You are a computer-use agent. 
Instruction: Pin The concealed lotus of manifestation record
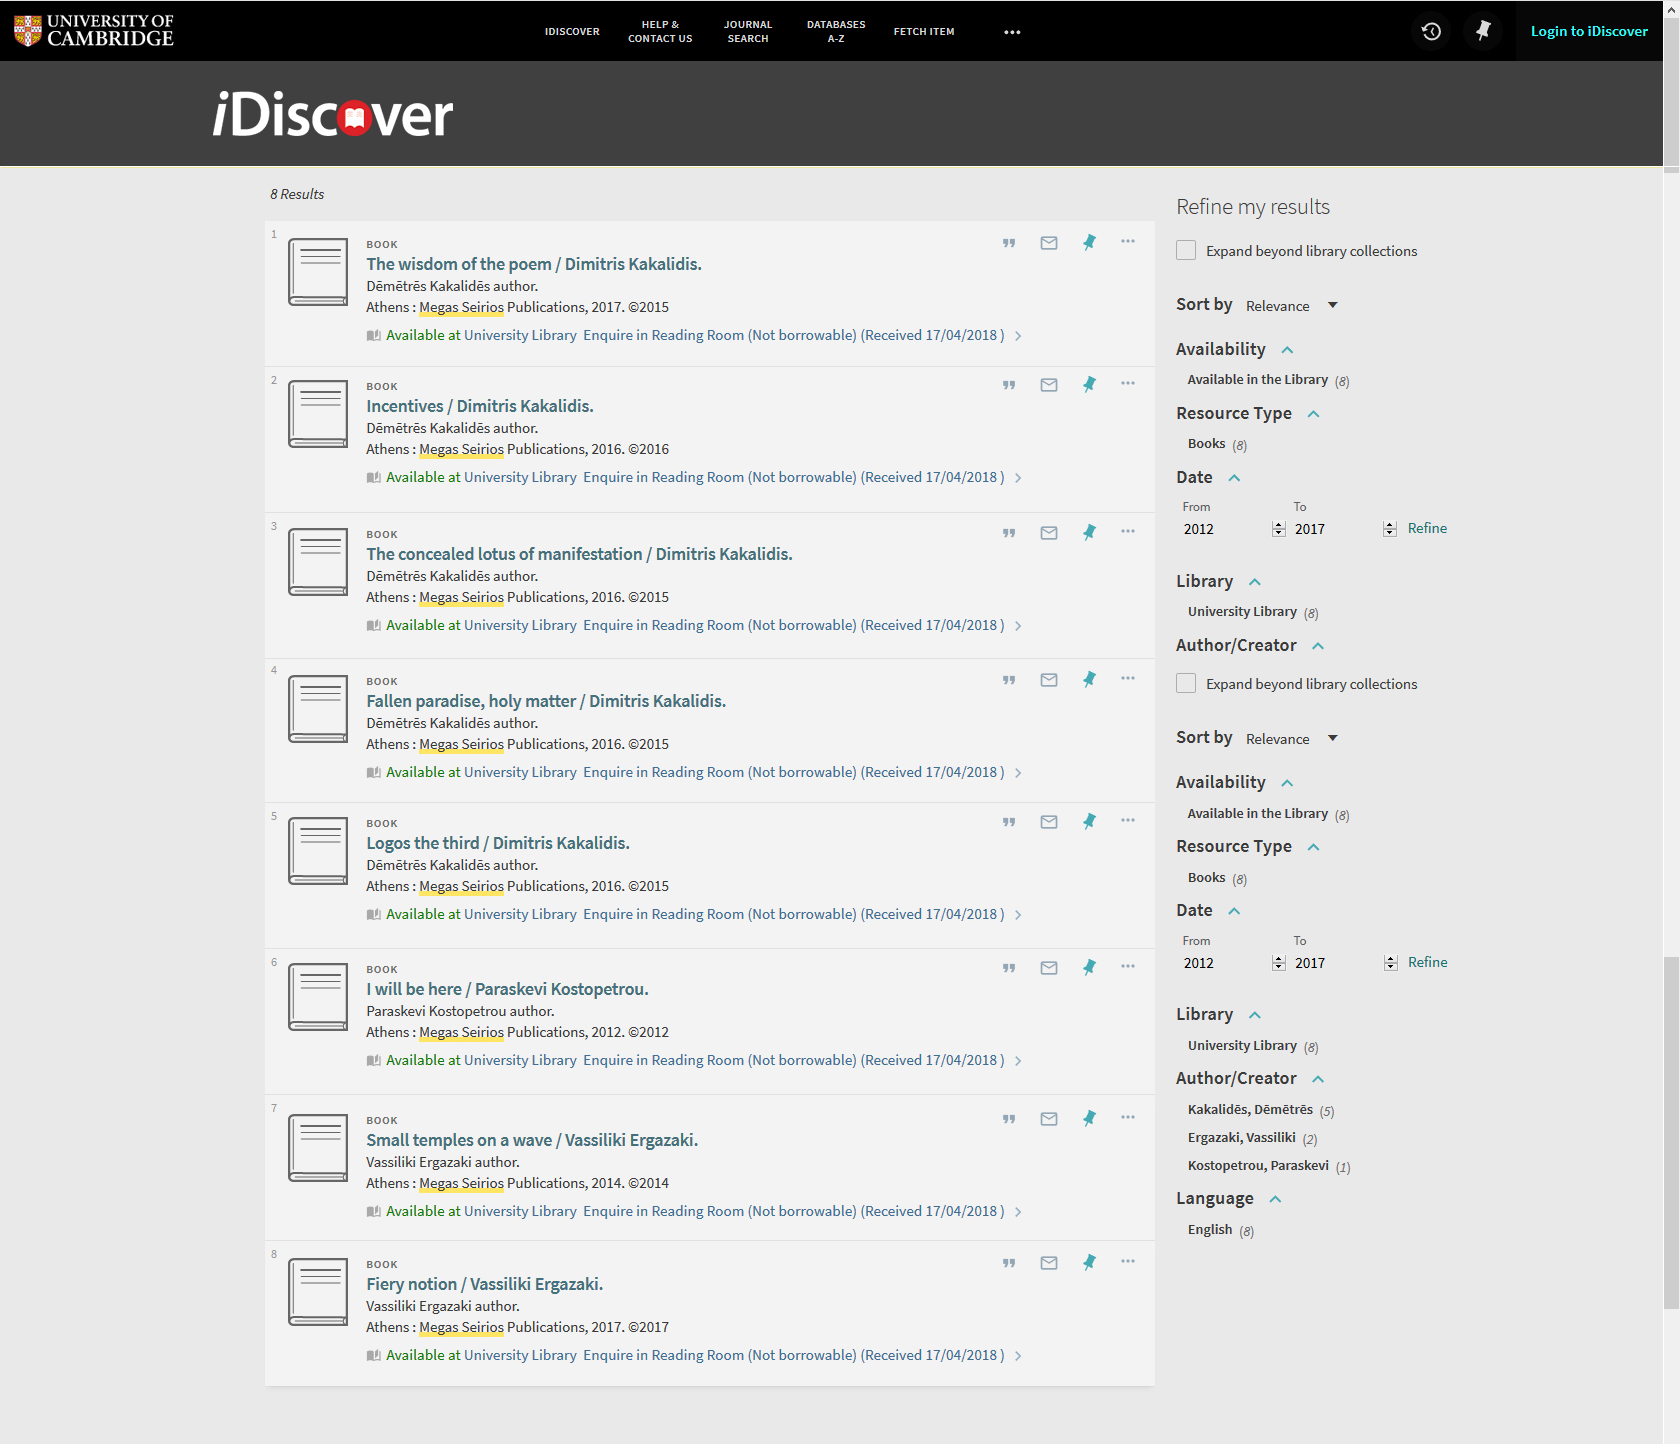[1089, 532]
